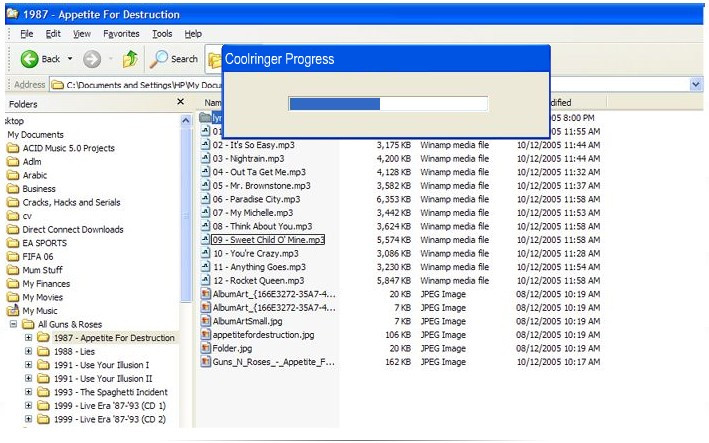This screenshot has height=443, width=709.
Task: Close the Folders pane
Action: (180, 102)
